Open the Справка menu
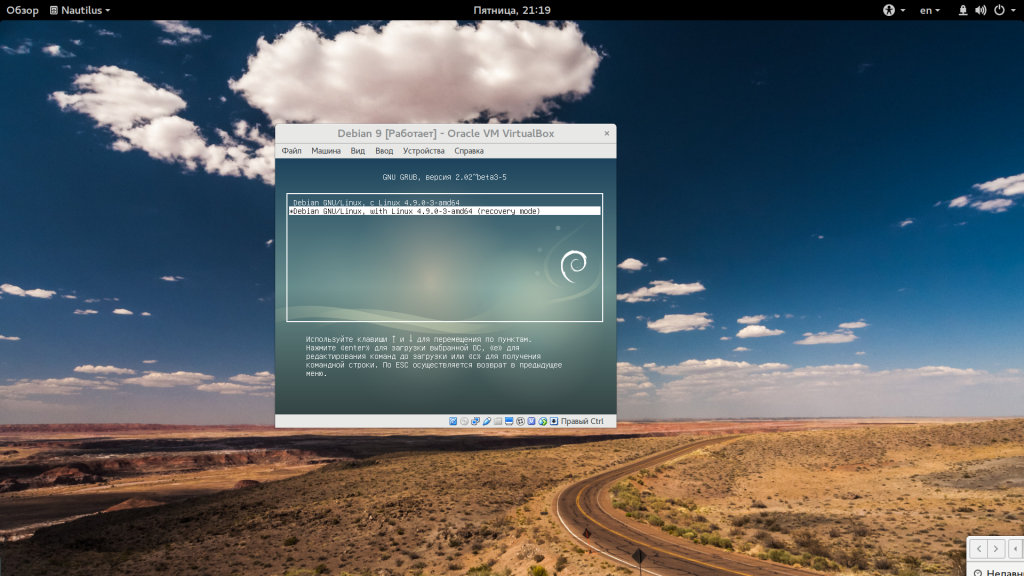Viewport: 1024px width, 576px height. point(469,151)
